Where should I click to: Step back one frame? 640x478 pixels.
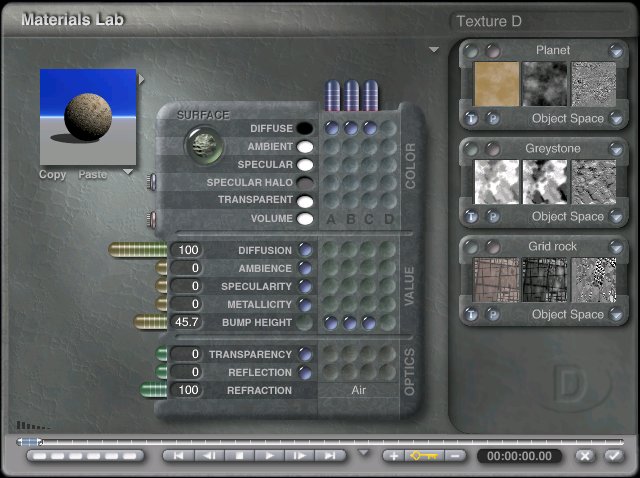(209, 456)
